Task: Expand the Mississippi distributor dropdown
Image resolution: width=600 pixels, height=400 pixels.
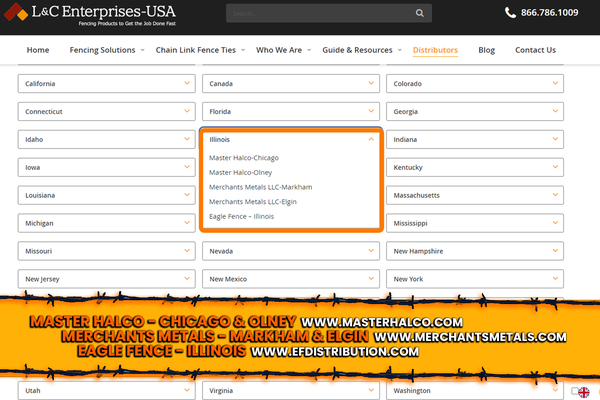Action: tap(475, 223)
